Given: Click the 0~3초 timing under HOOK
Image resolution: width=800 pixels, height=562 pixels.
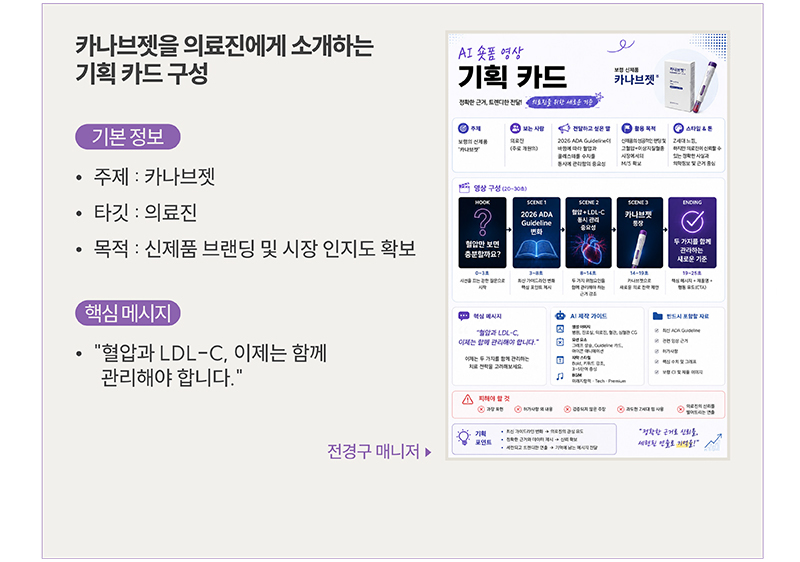Looking at the screenshot, I should click(482, 273).
